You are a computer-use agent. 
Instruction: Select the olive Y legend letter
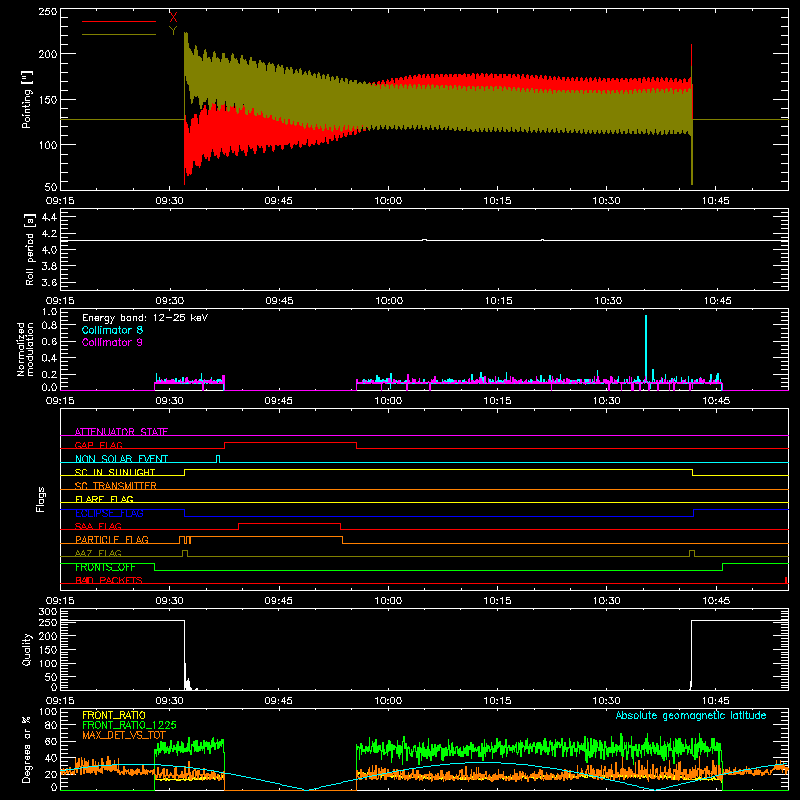[x=173, y=31]
